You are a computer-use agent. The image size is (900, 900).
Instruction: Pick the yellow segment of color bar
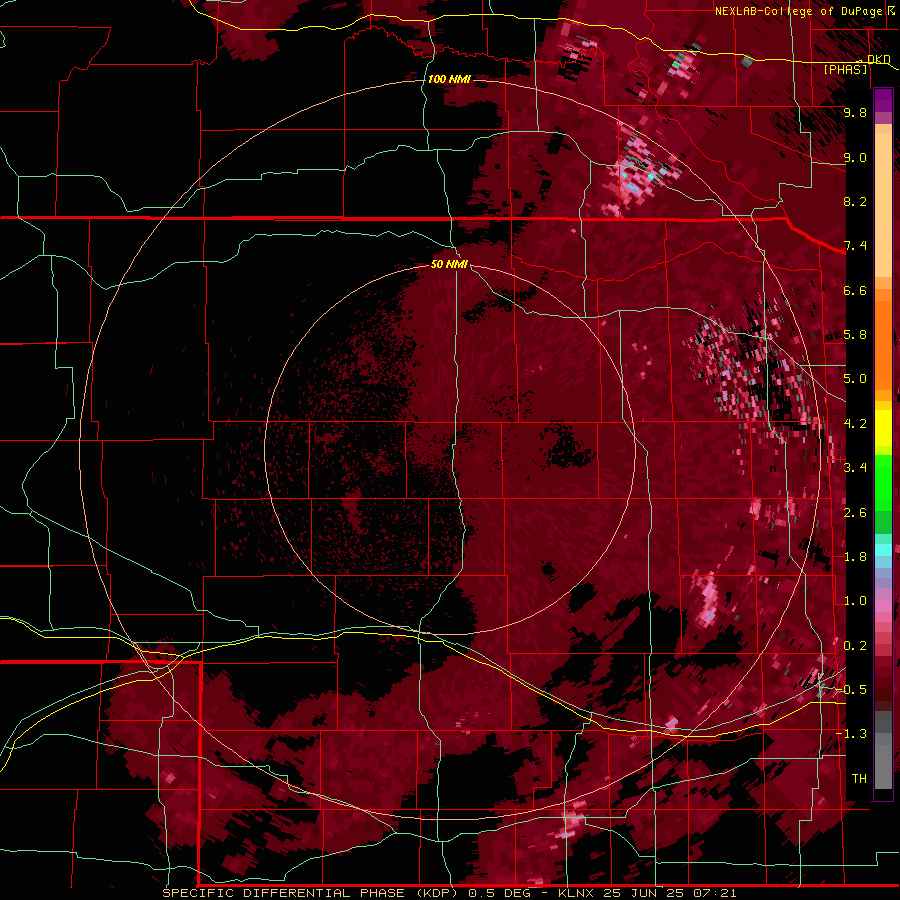point(883,428)
